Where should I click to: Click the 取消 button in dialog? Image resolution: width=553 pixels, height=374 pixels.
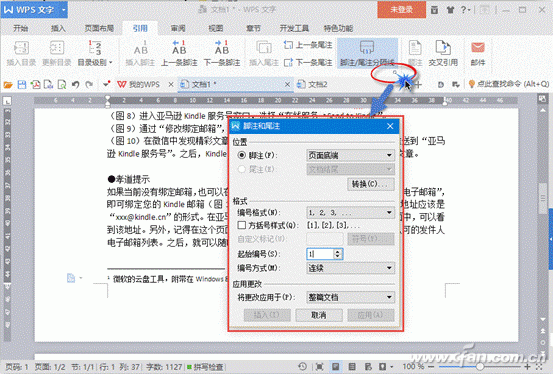tap(319, 315)
